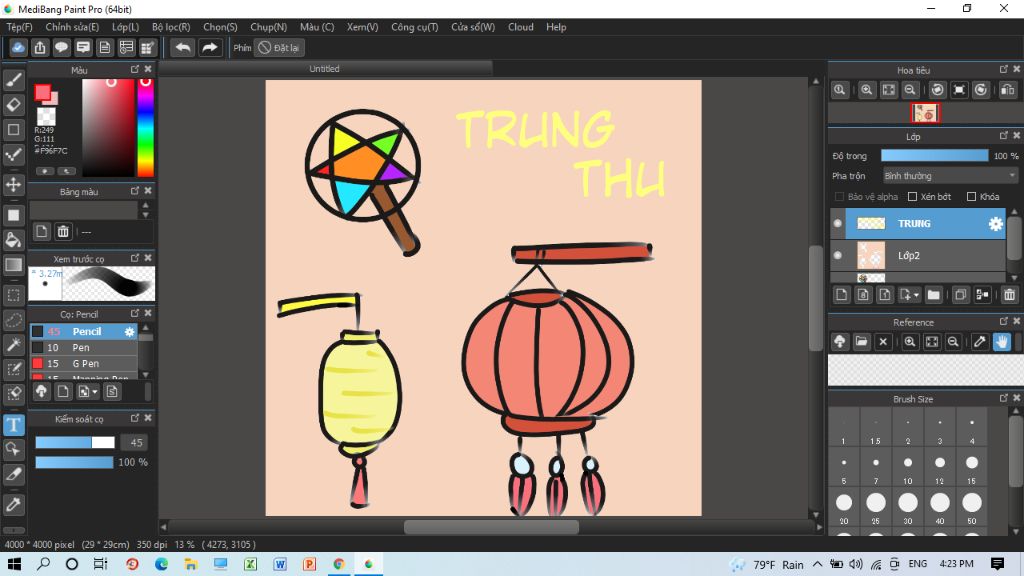
Task: Hide the TRUNG layer
Action: point(838,223)
